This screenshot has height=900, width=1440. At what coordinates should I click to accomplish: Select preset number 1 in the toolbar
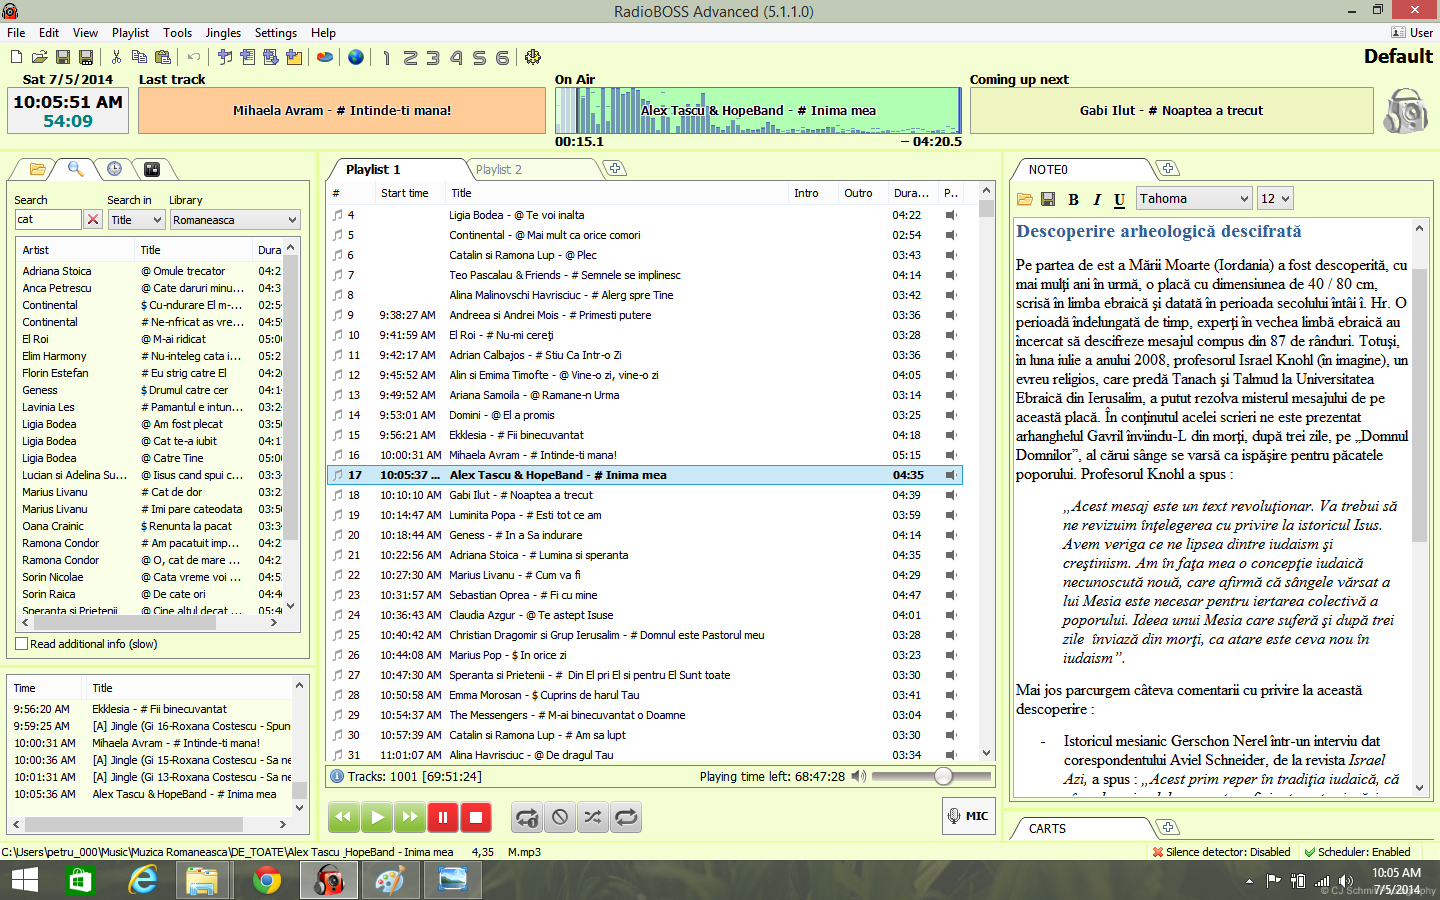pyautogui.click(x=387, y=58)
